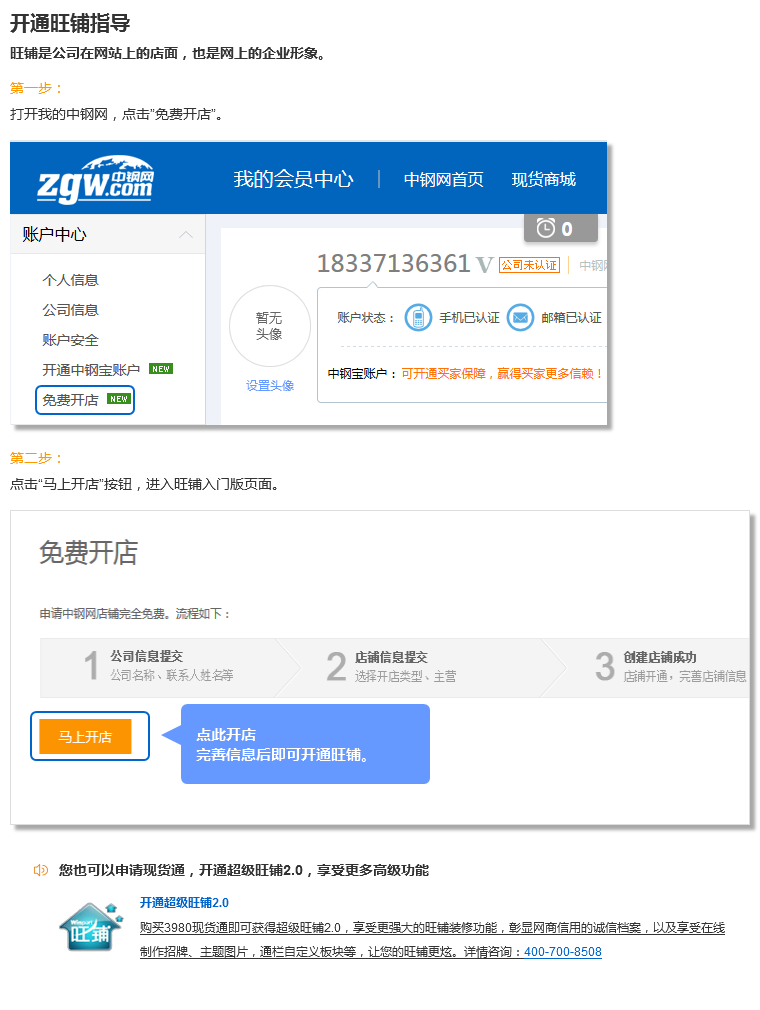Click the 暂无头像 avatar placeholder
The height and width of the screenshot is (1010, 760).
[269, 326]
